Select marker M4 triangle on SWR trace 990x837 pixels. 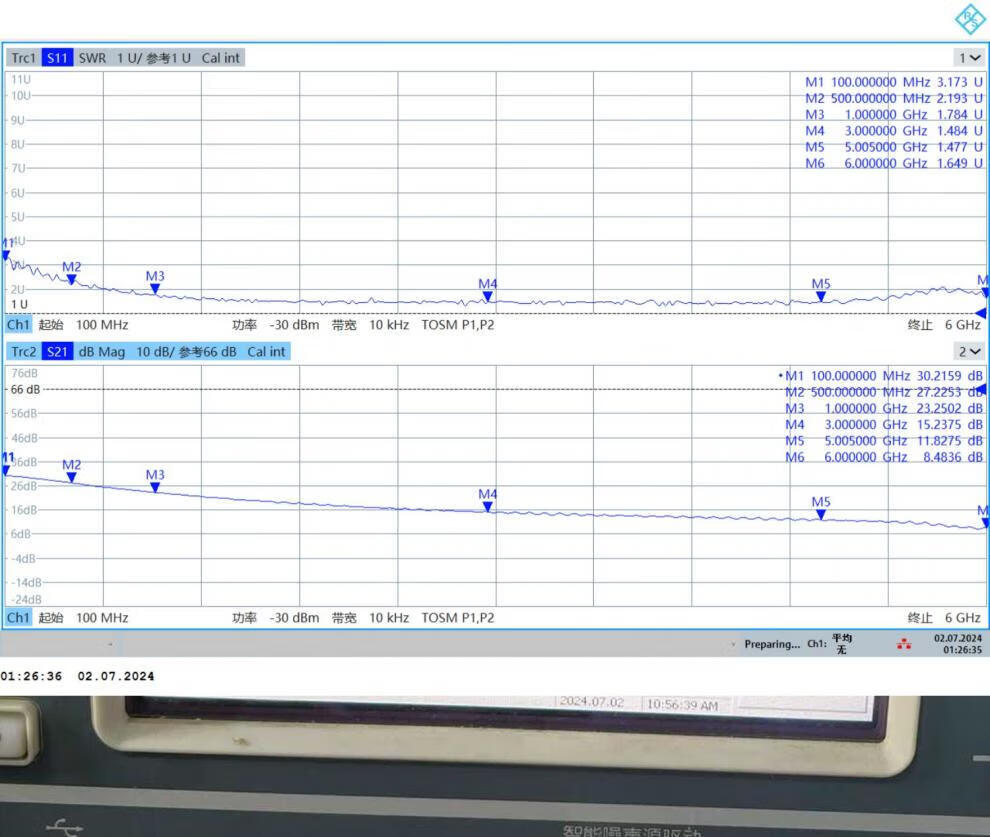coord(487,296)
